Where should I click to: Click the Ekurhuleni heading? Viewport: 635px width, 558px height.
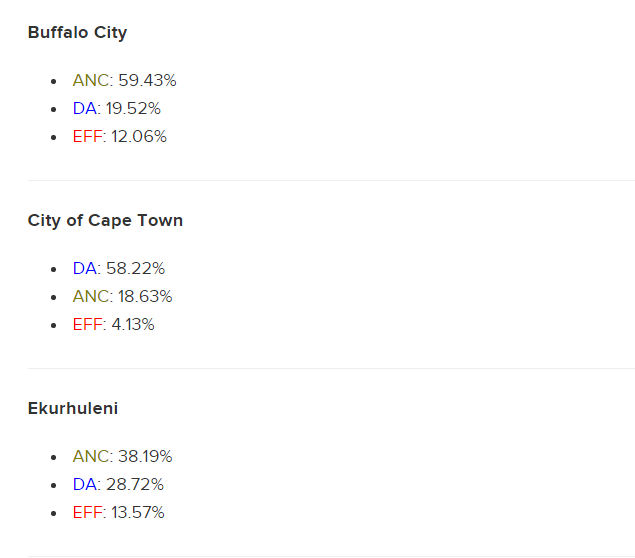pyautogui.click(x=73, y=408)
